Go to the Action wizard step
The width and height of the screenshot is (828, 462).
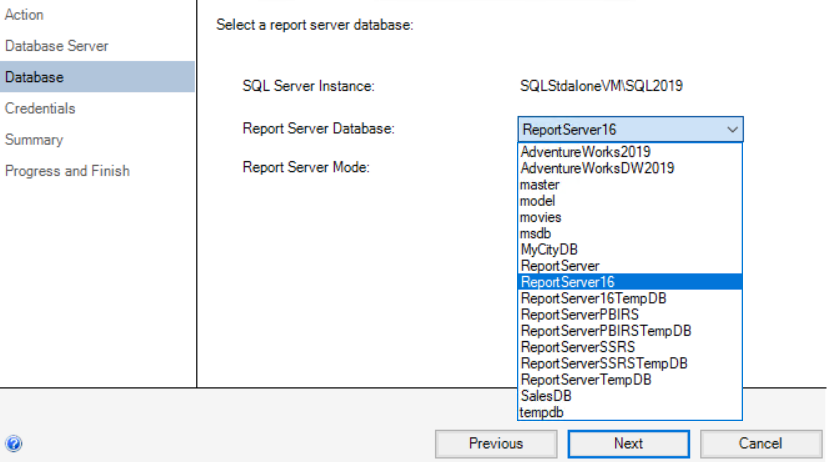coord(97,15)
